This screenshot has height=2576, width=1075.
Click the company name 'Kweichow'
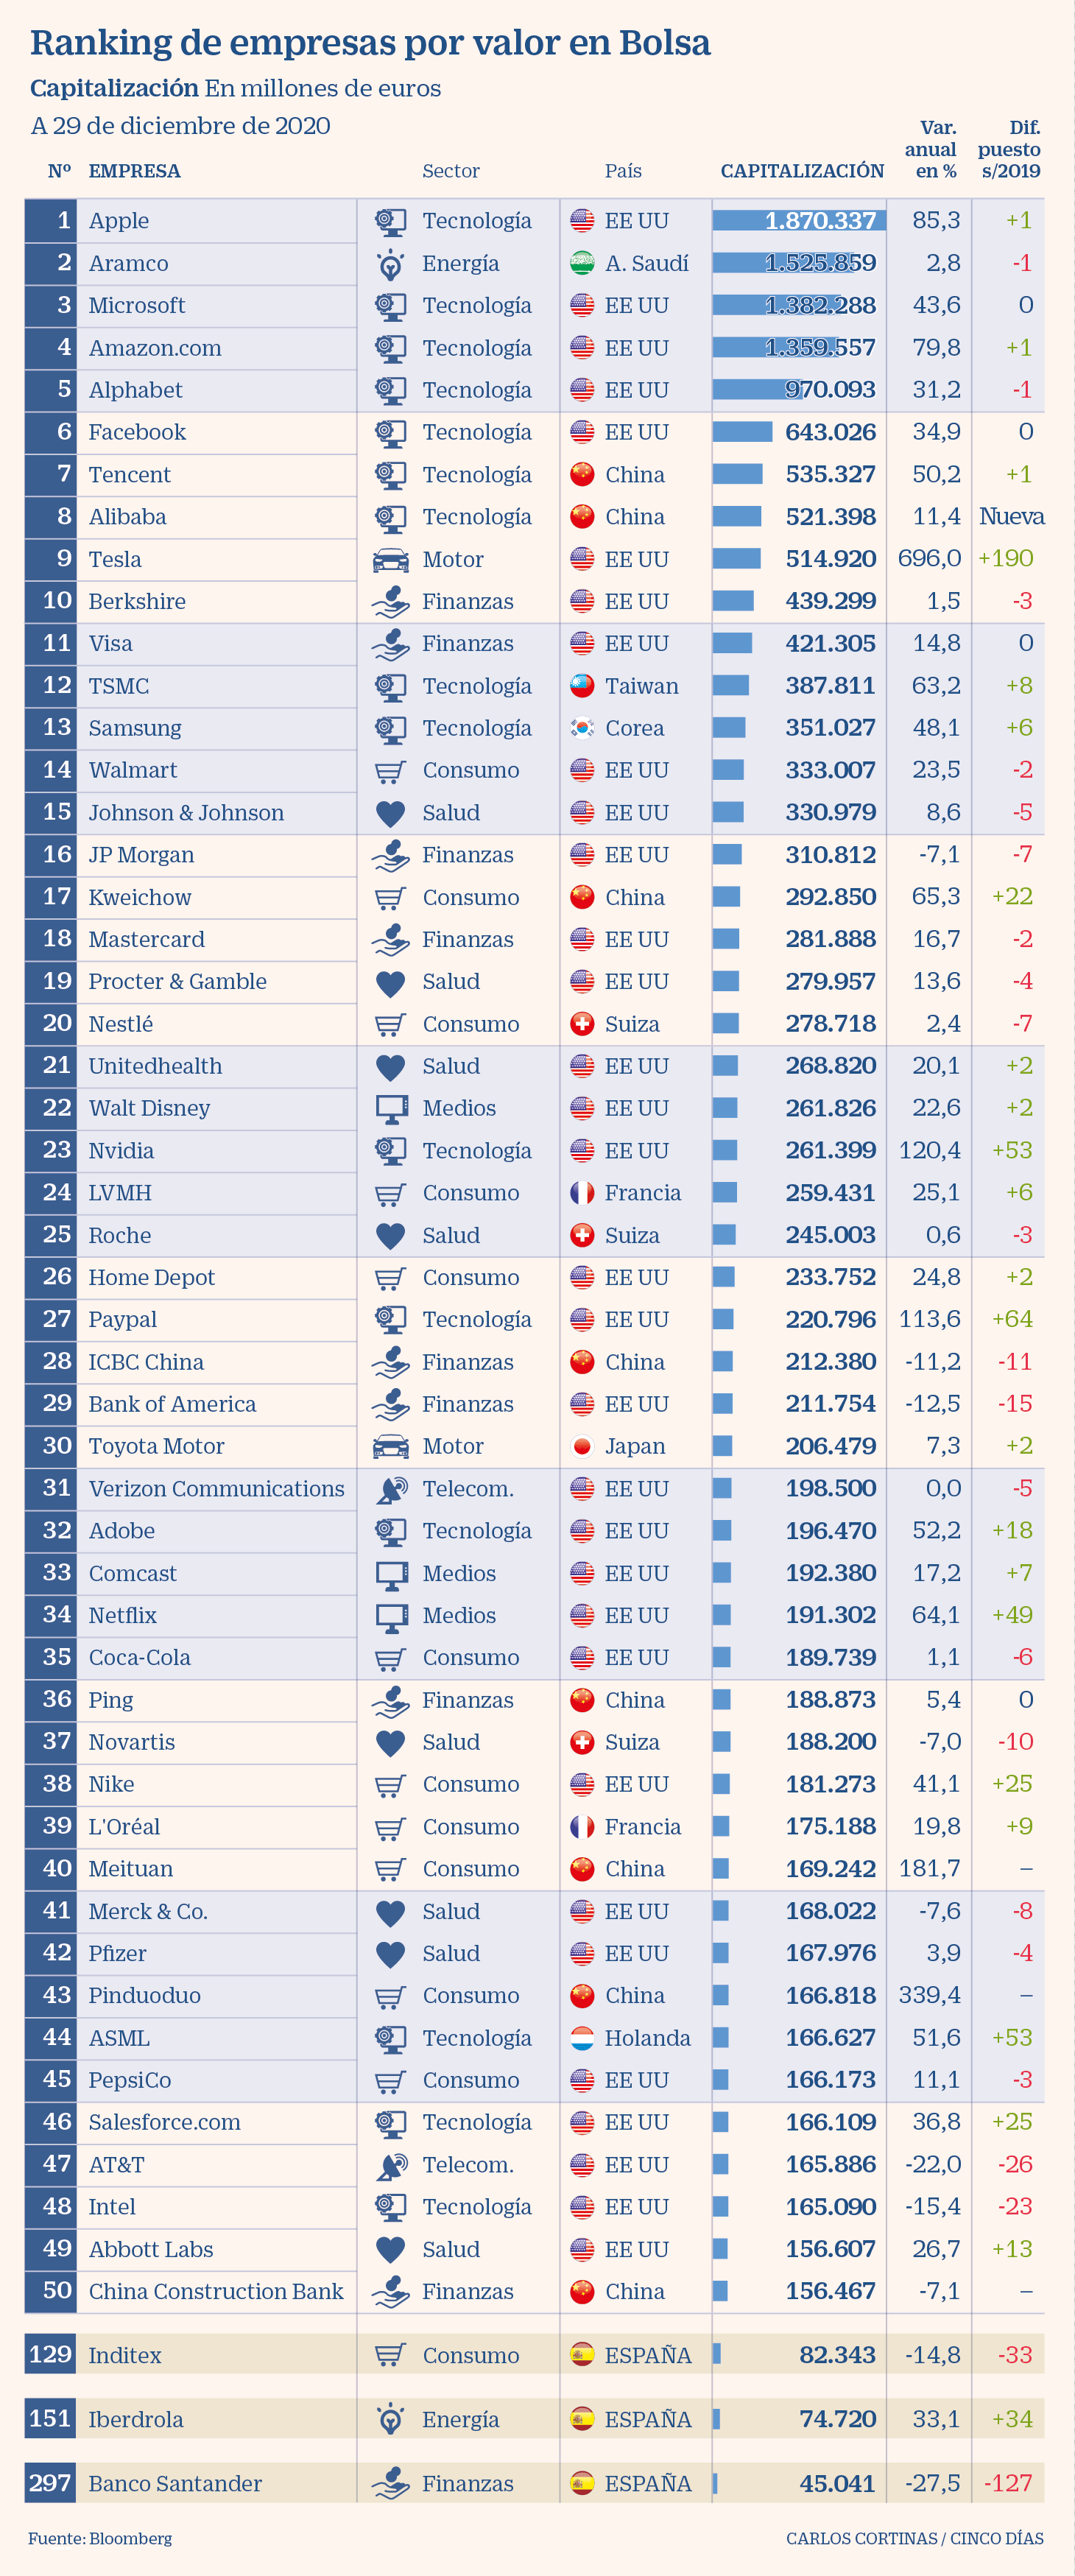pos(140,897)
